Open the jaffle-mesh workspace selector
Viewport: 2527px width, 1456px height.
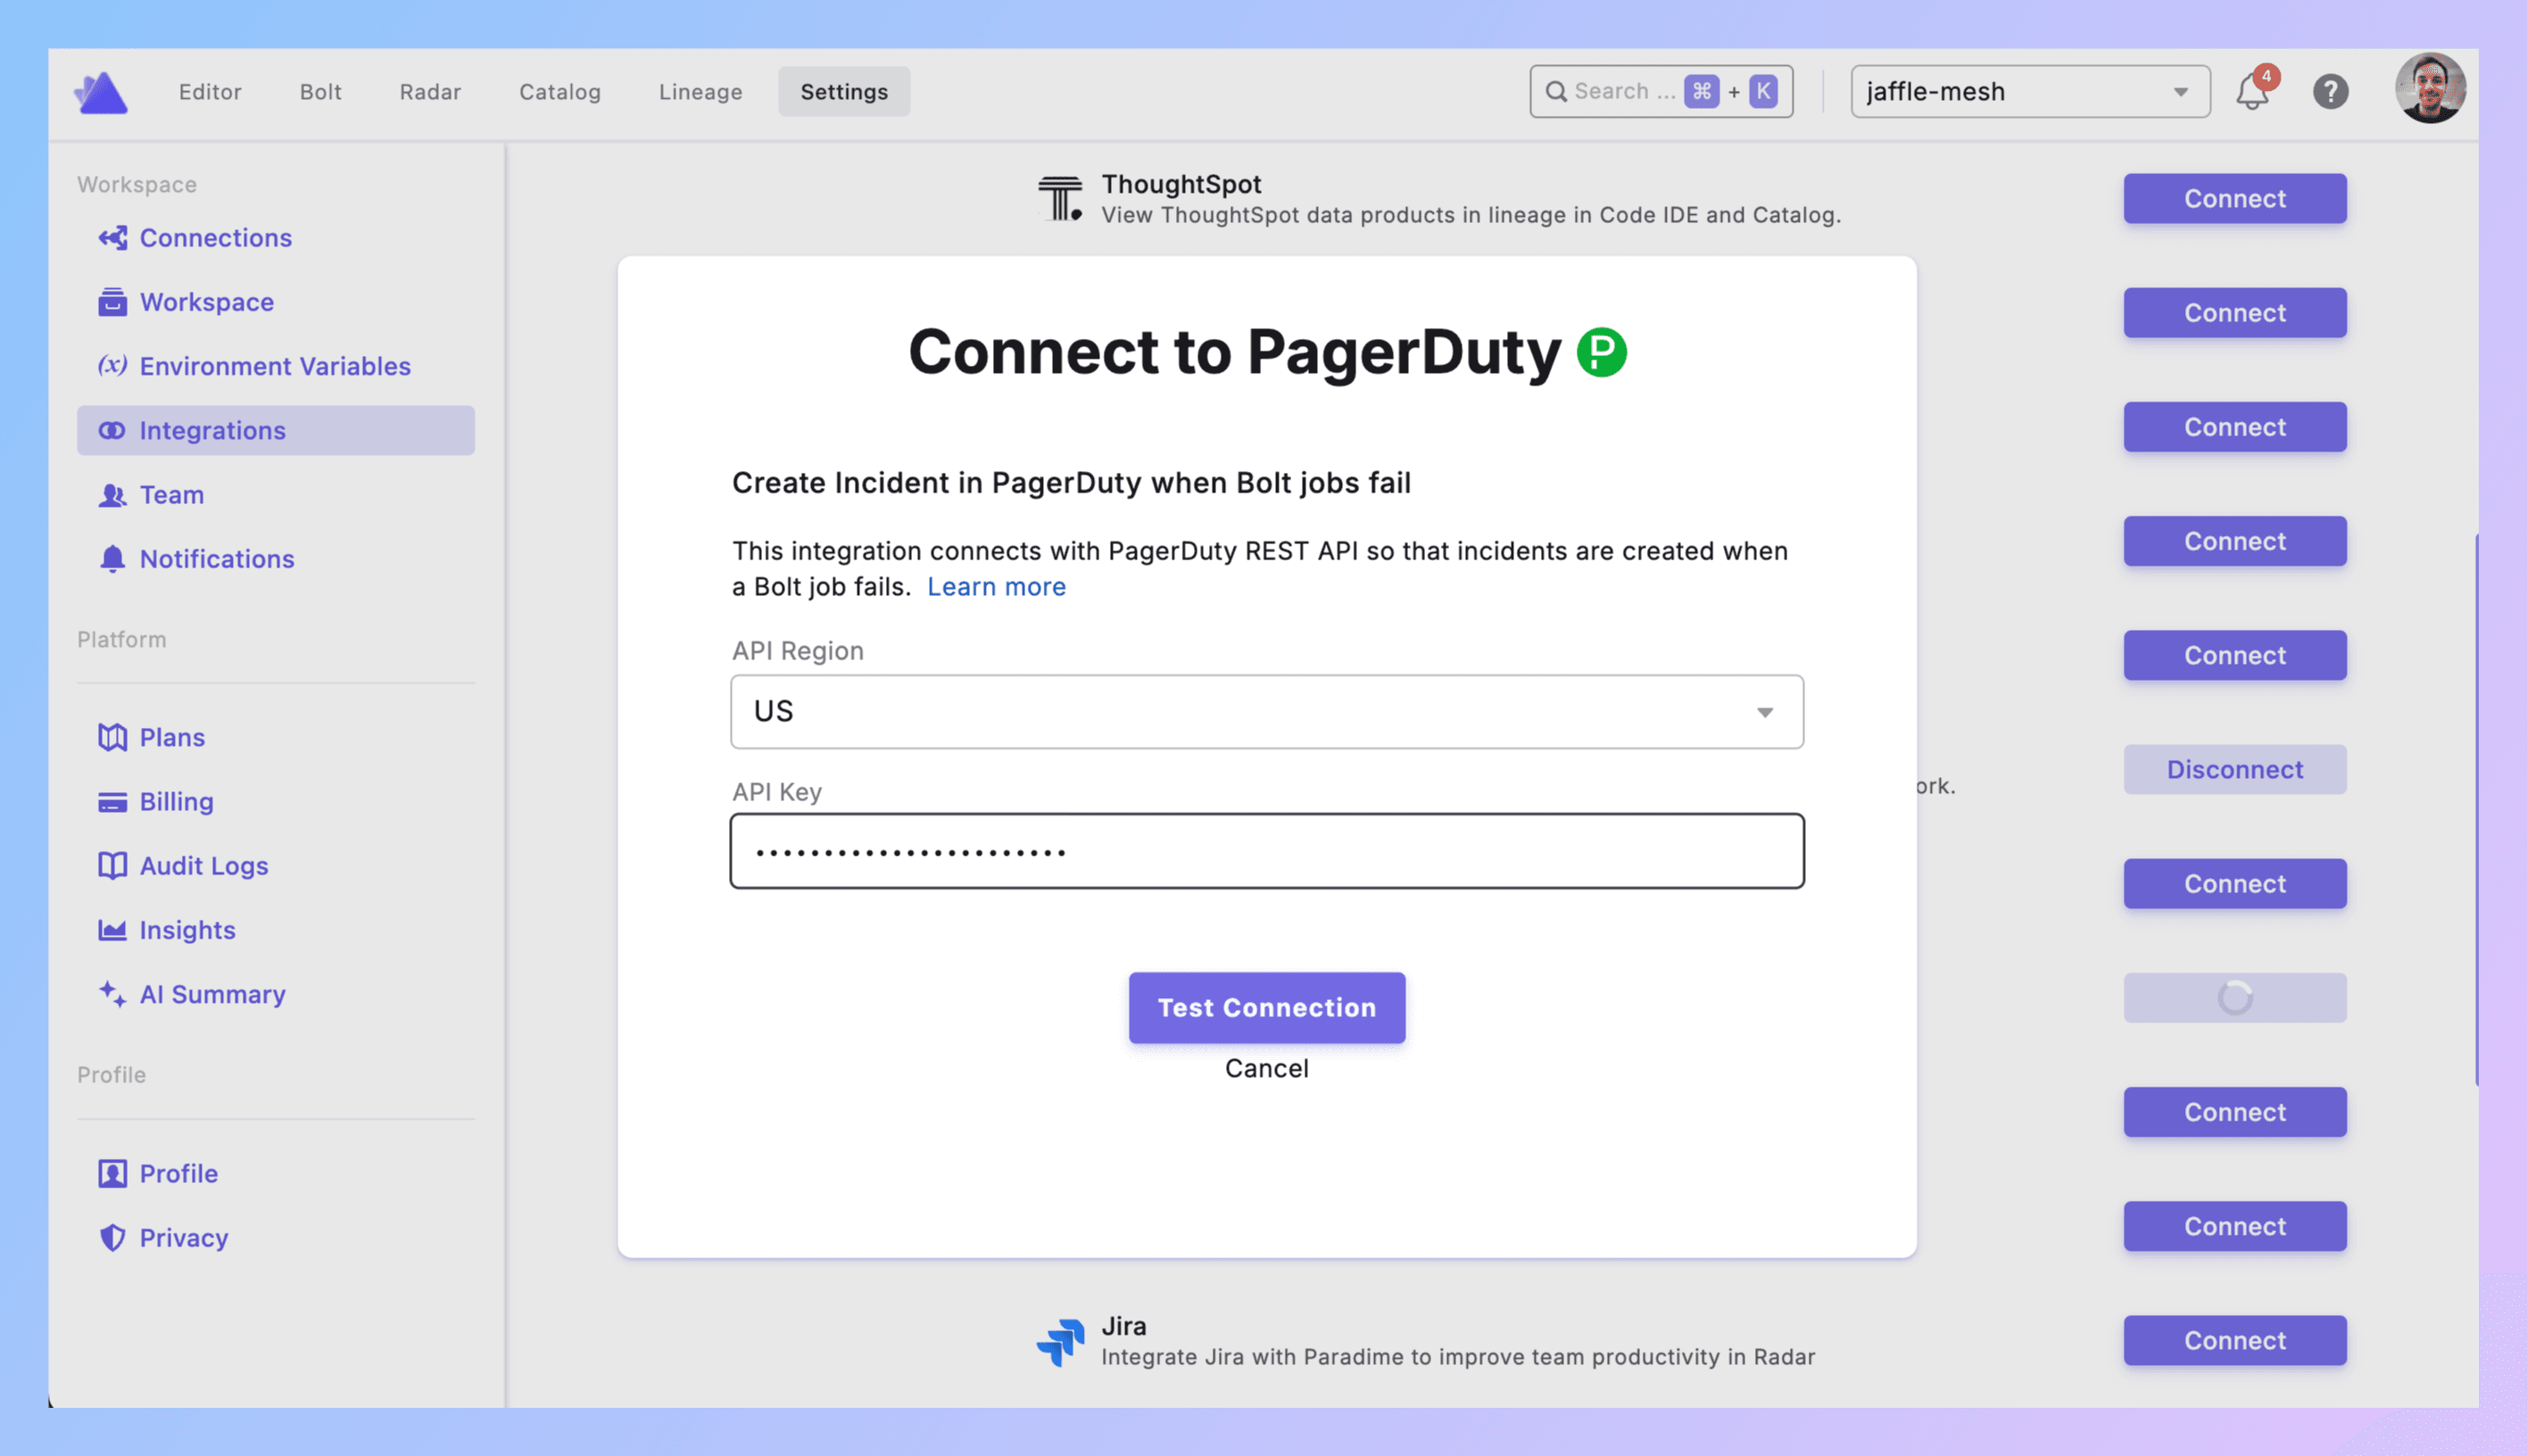pyautogui.click(x=2028, y=92)
